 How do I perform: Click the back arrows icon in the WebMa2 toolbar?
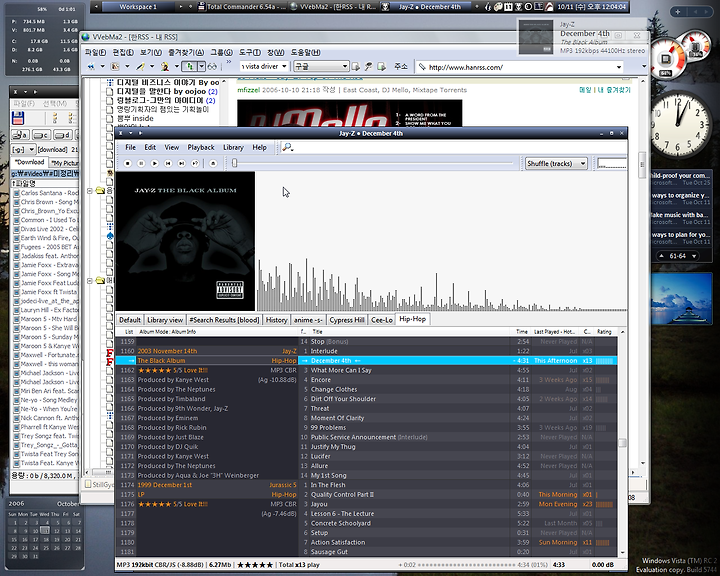(91, 67)
